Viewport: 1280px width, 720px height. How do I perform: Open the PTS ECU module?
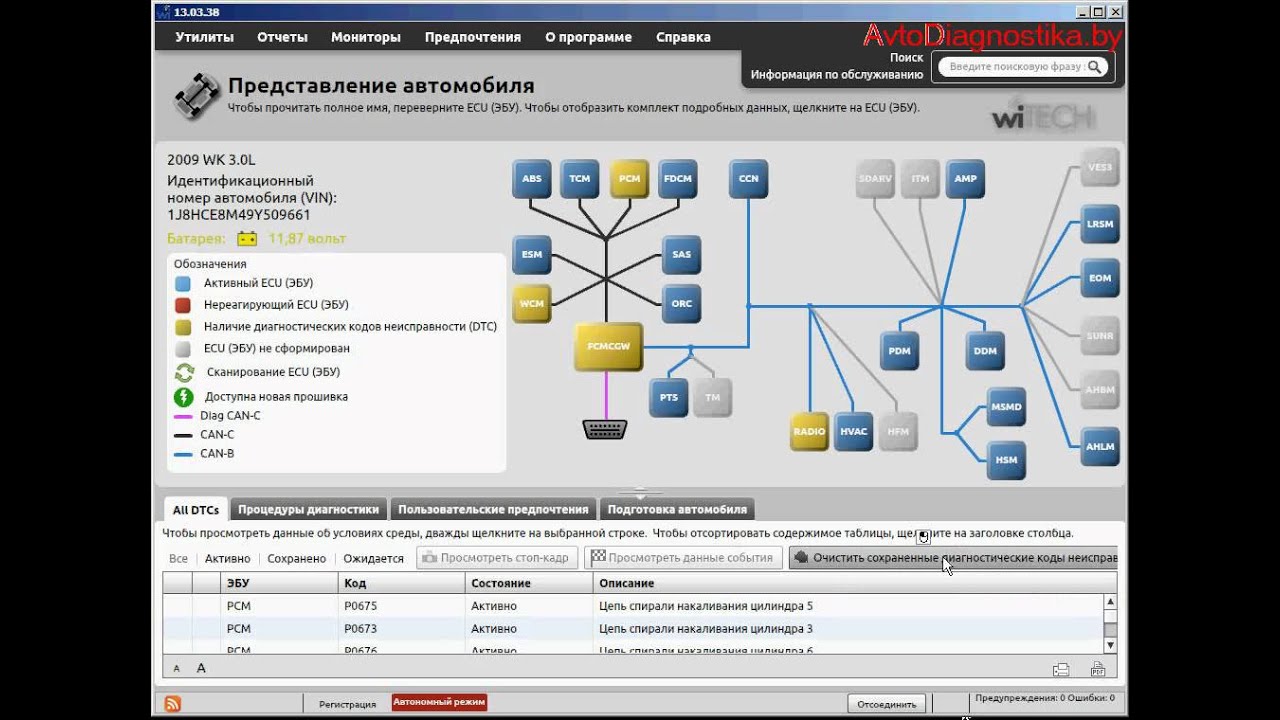coord(669,398)
